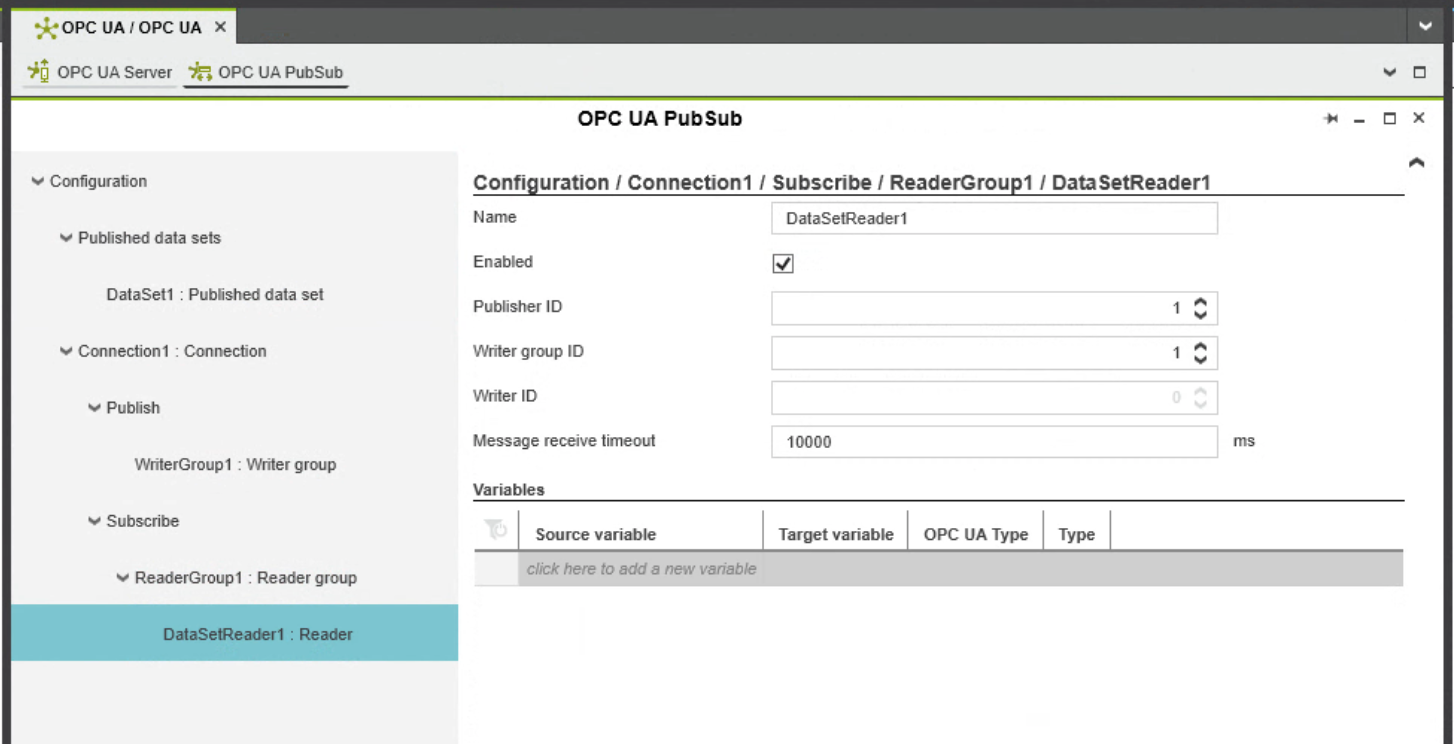Click the Variables section heading
Viewport: 1454px width, 744px height.
[x=509, y=490]
